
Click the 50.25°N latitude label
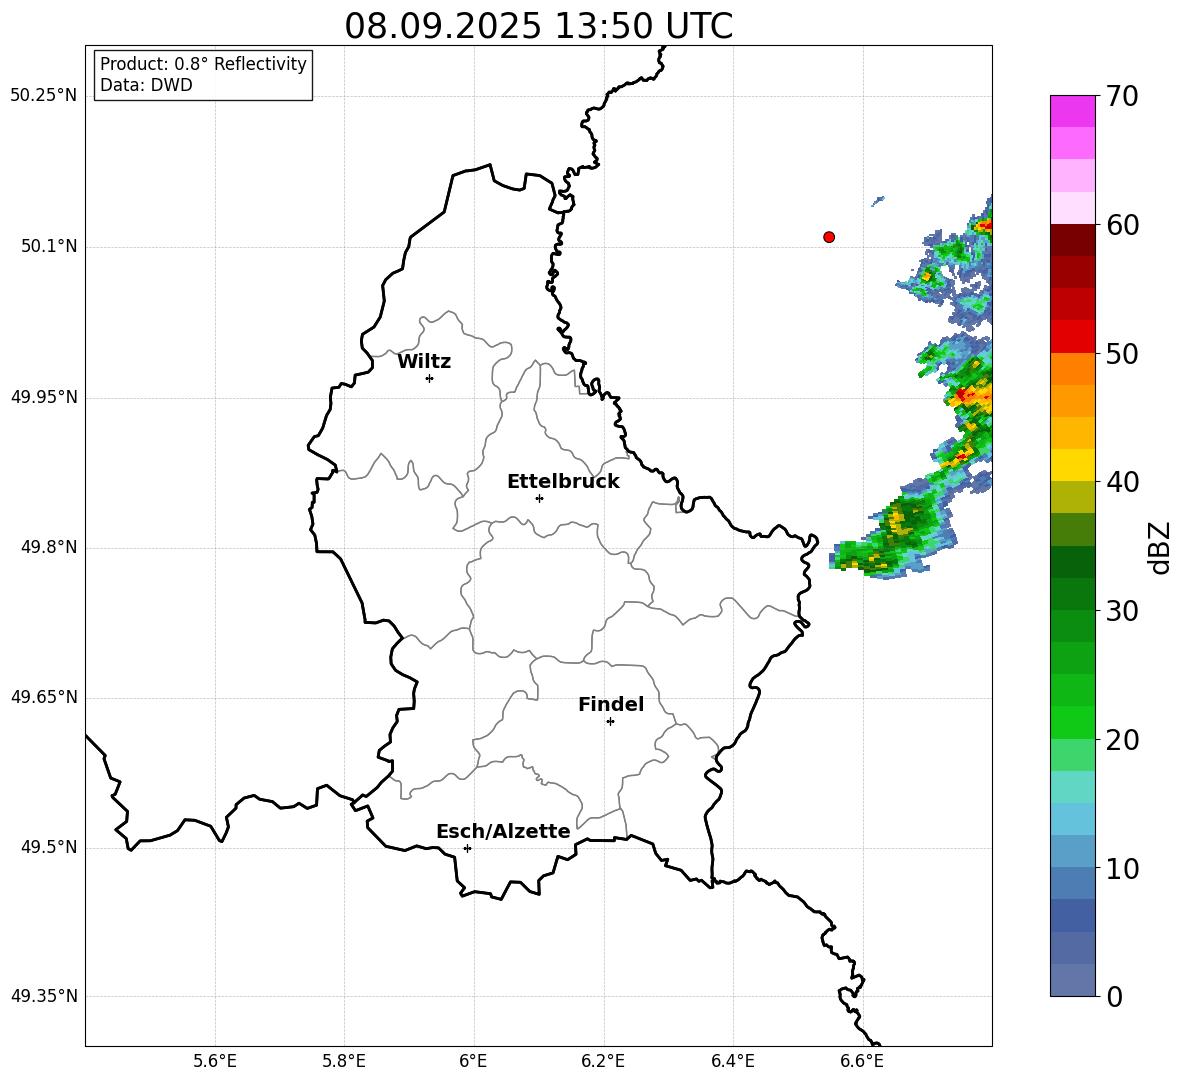(x=44, y=96)
